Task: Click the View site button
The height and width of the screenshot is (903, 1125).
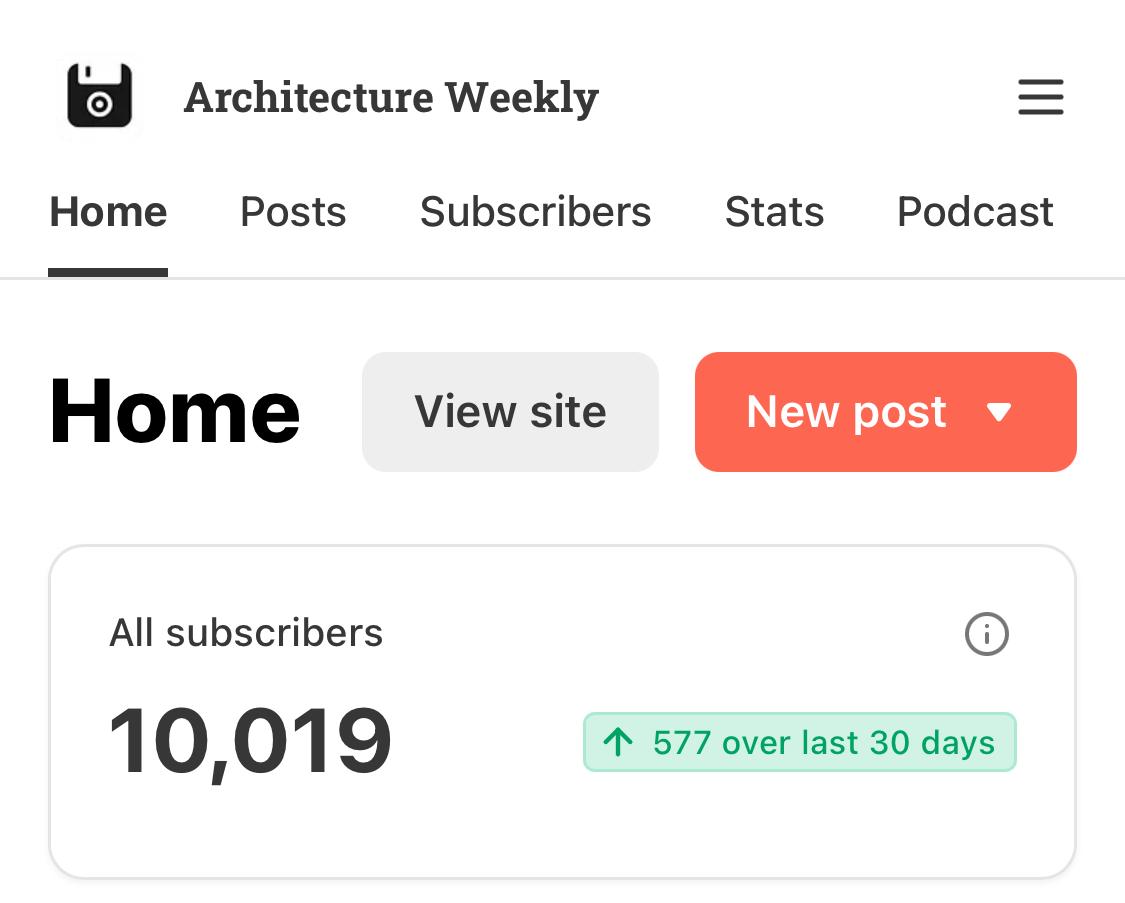Action: 510,412
